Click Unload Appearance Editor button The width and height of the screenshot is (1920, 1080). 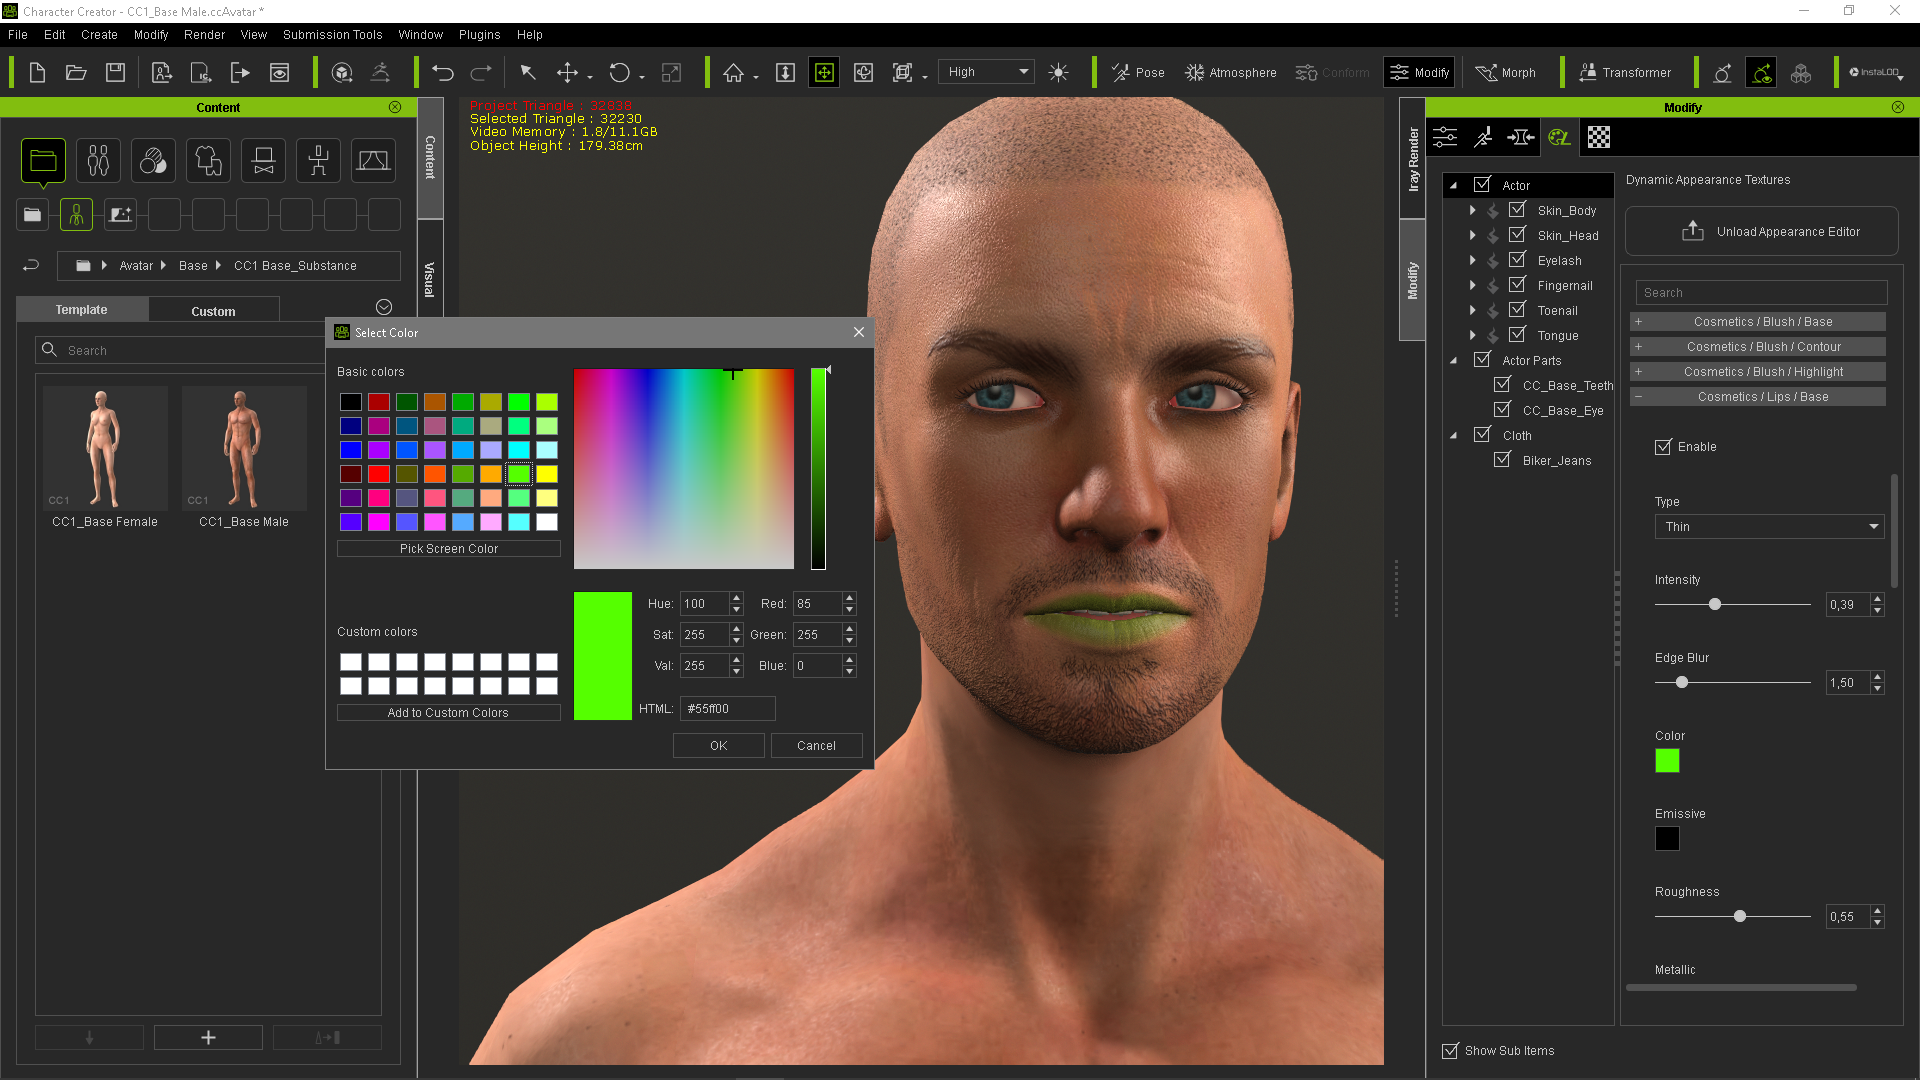1761,231
